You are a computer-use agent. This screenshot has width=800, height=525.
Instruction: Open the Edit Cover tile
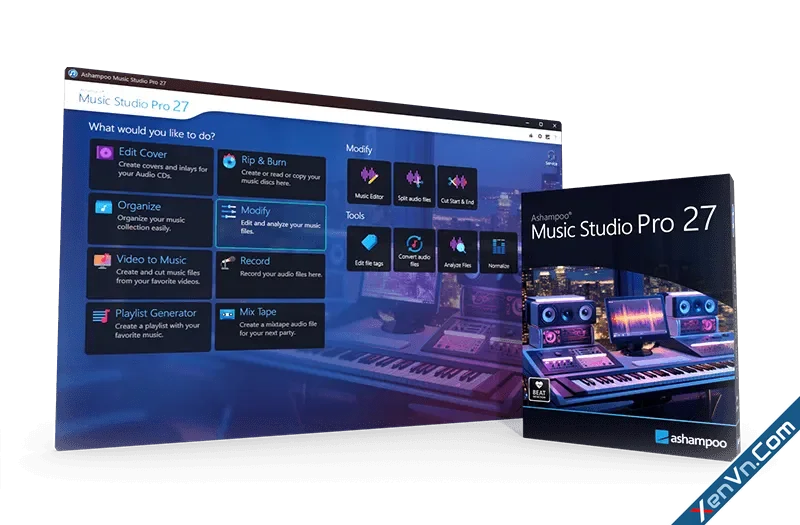click(x=152, y=166)
